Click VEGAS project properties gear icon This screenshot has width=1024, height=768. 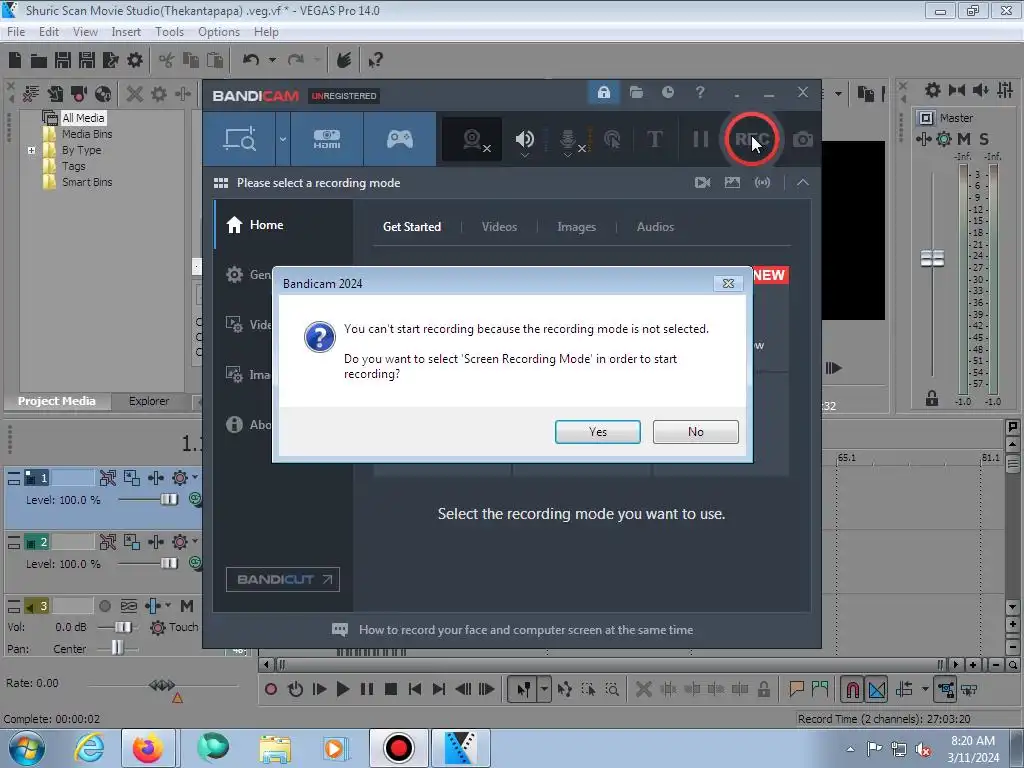(x=135, y=60)
